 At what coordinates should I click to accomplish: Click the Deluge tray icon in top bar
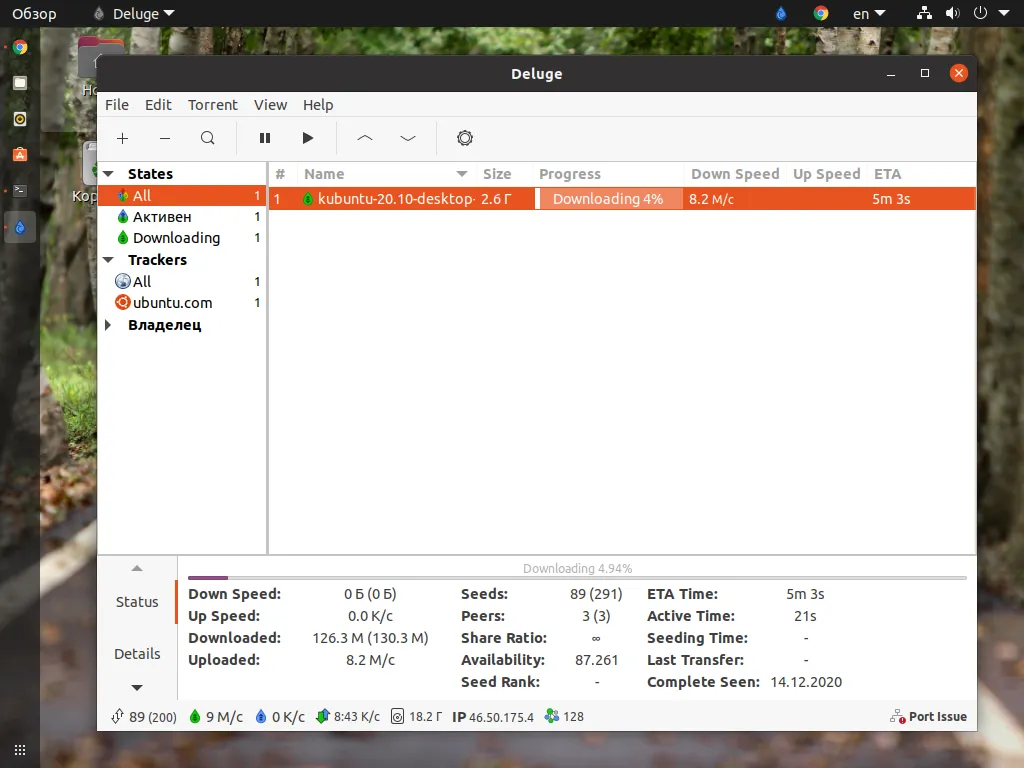(781, 13)
